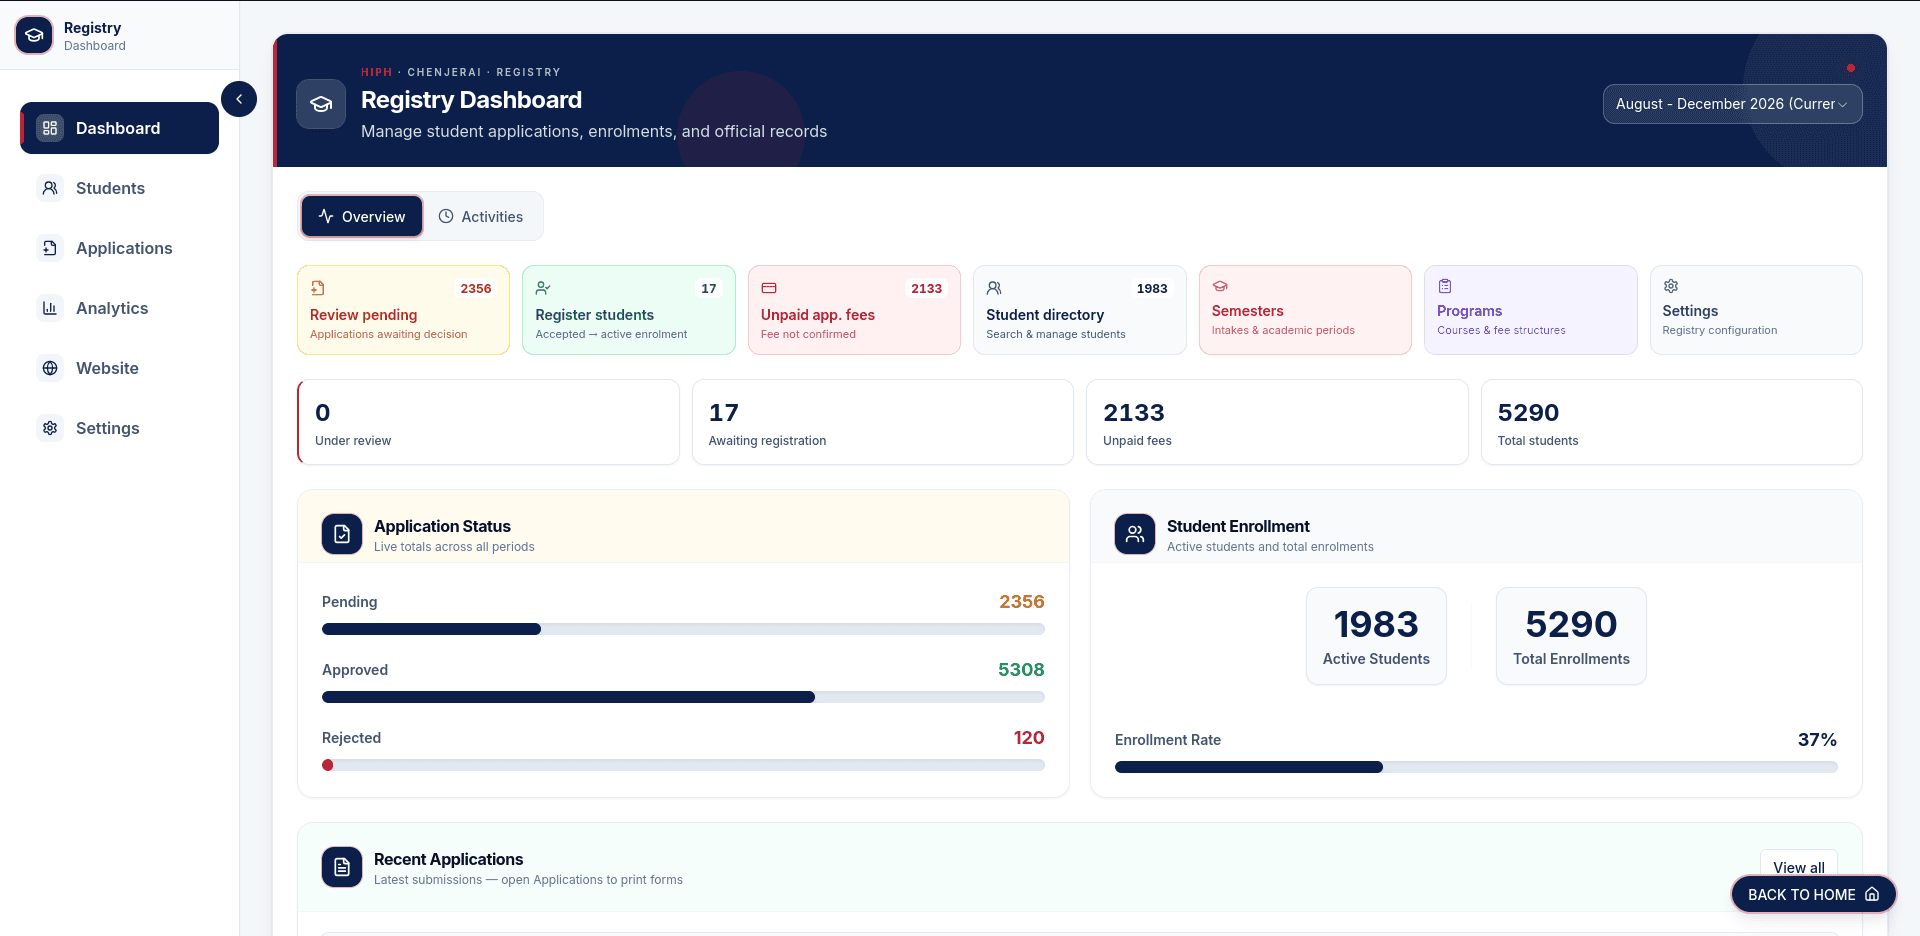Open Analytics in the sidebar

coord(120,308)
